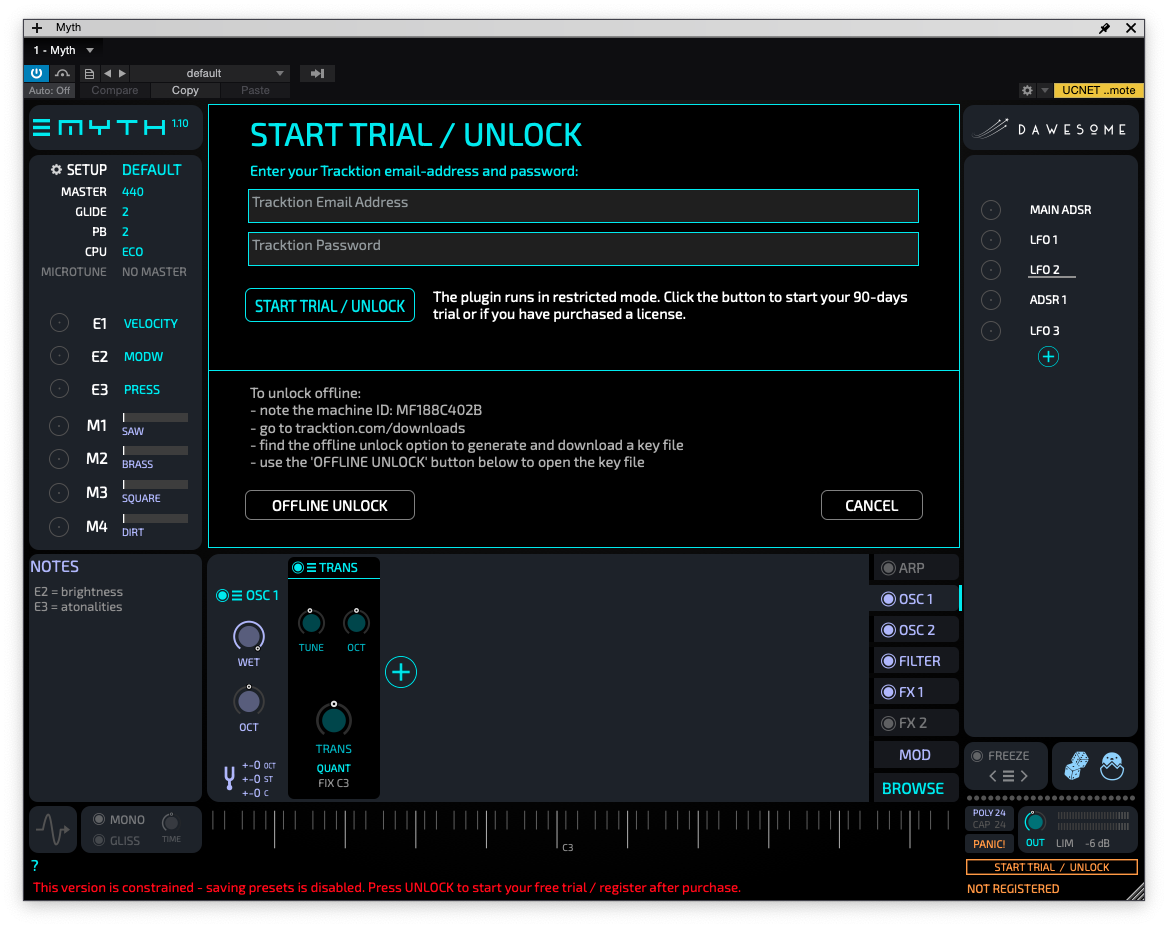
Task: Open the MICROTUNE NO MASTER selector
Action: [154, 272]
